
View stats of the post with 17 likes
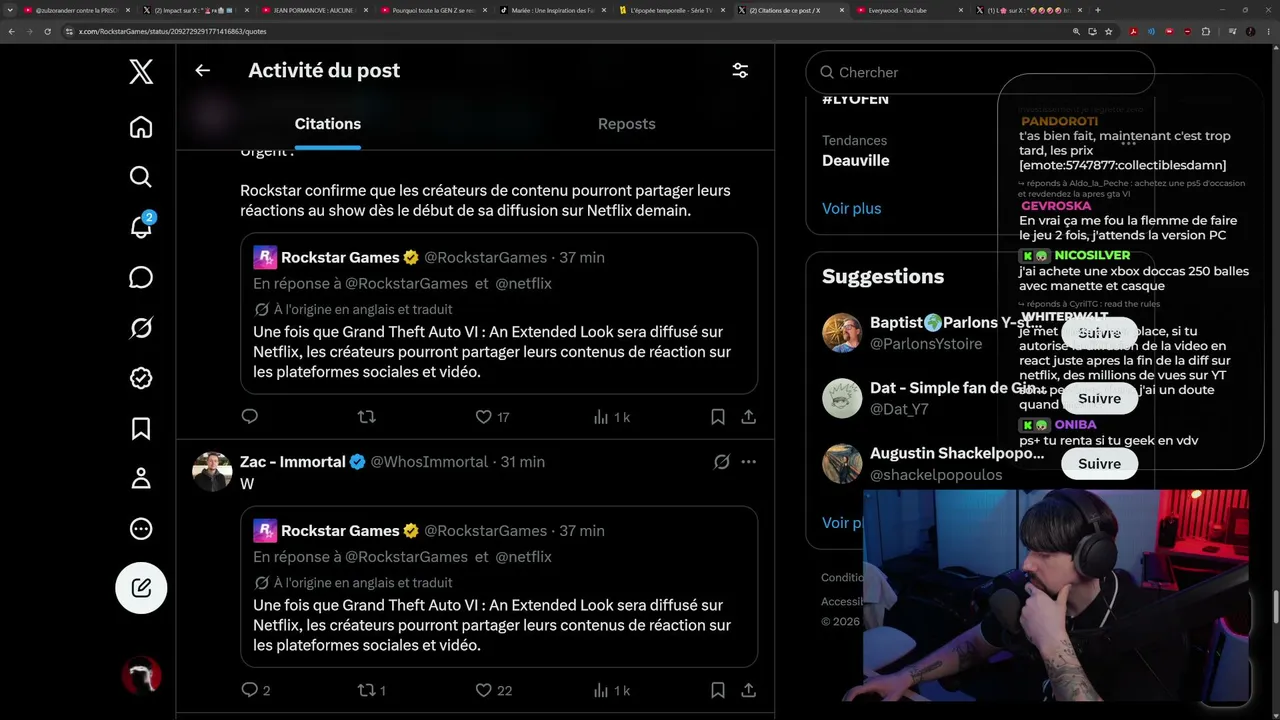click(611, 417)
